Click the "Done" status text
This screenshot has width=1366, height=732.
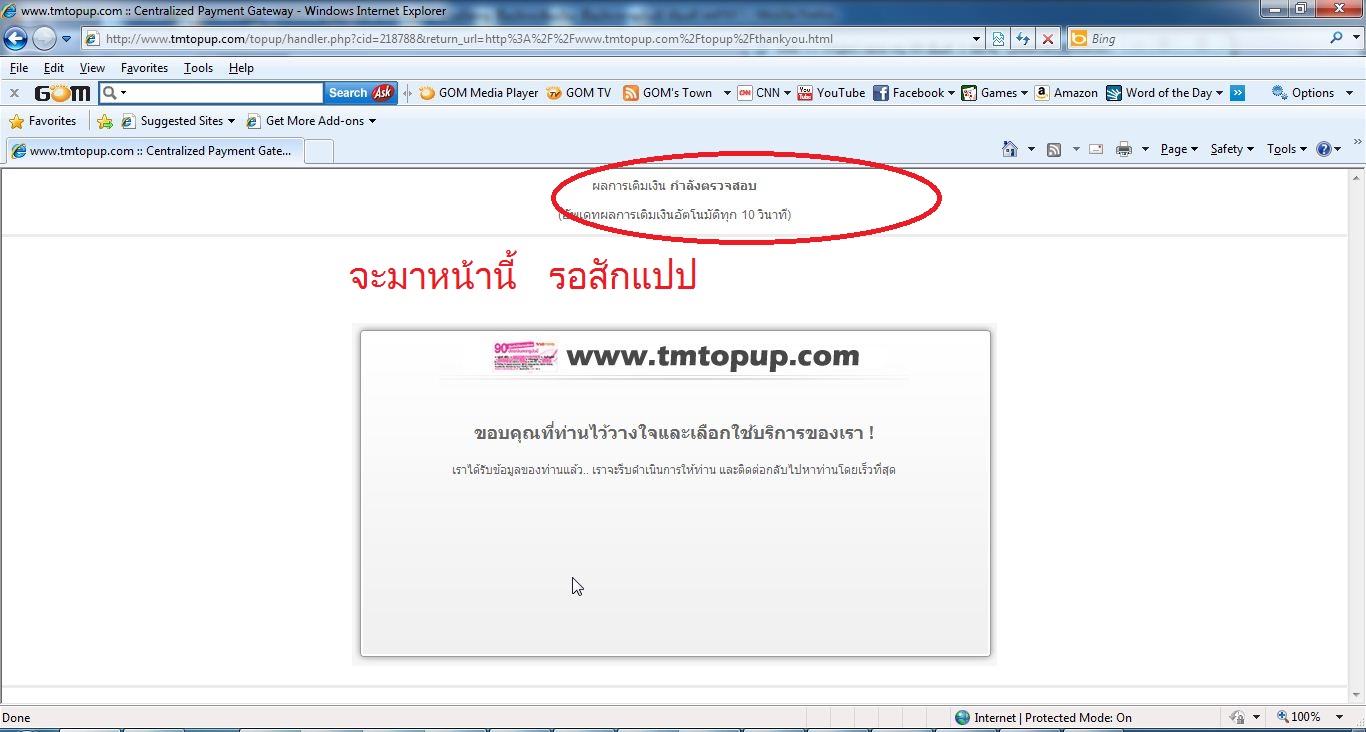(17, 717)
